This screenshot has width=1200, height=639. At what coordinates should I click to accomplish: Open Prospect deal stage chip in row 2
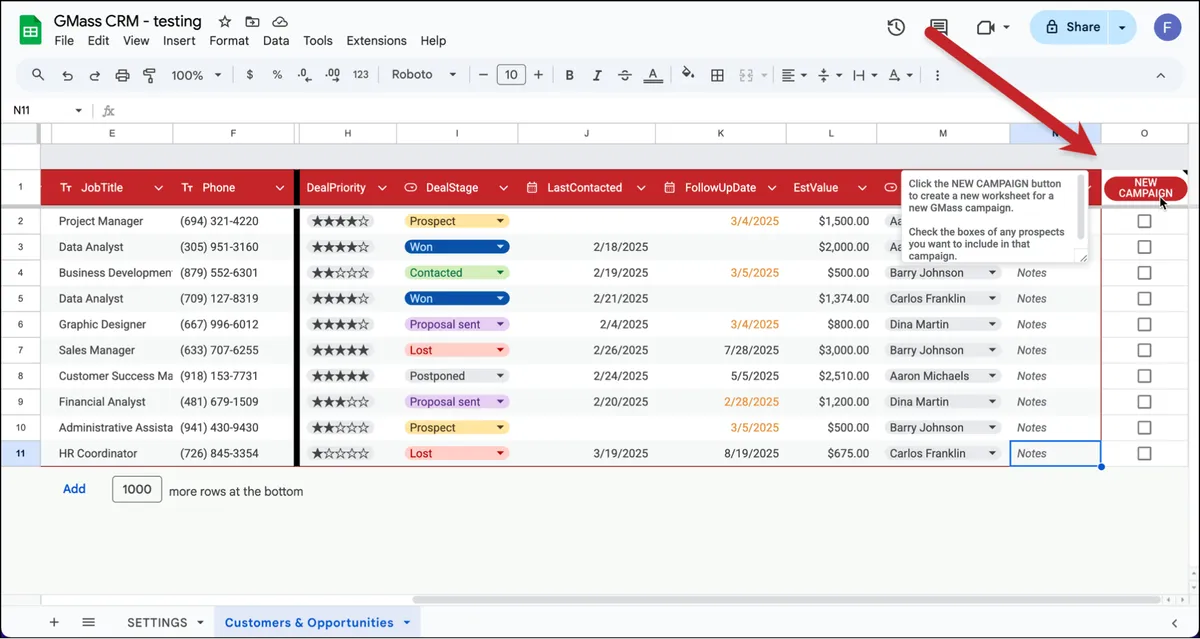point(457,221)
